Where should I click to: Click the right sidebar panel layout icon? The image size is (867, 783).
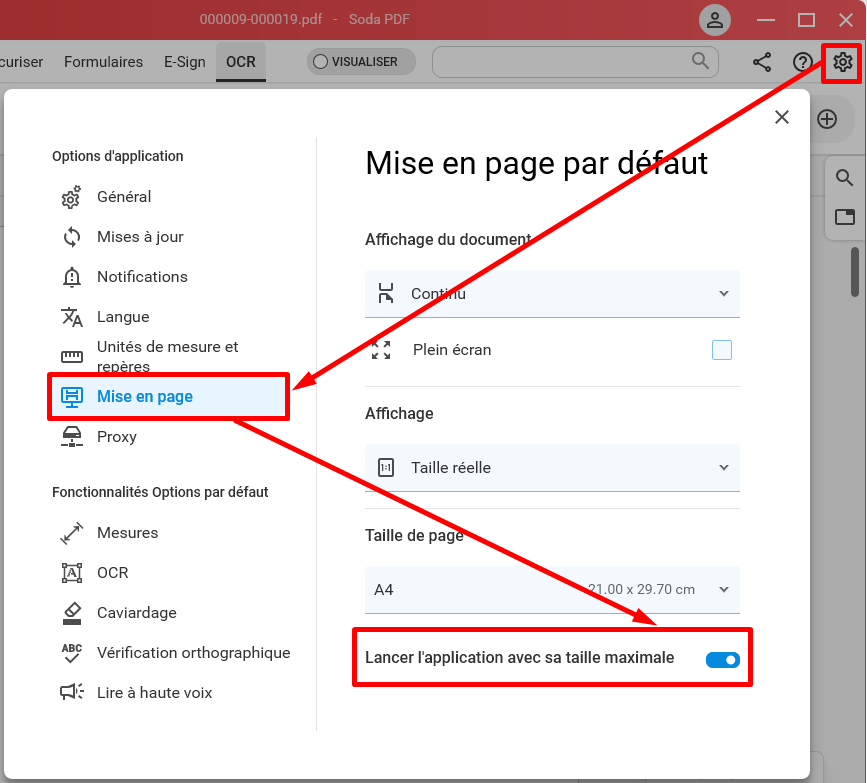click(844, 217)
